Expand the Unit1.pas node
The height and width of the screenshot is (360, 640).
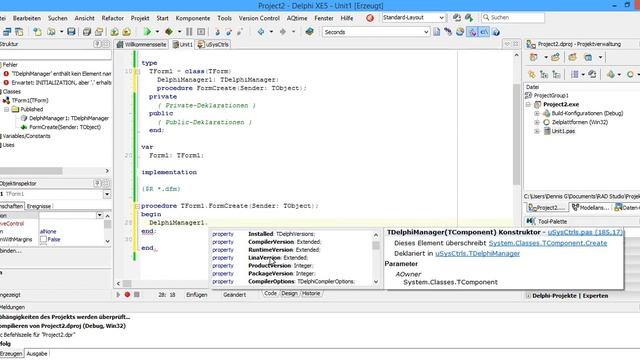[x=537, y=131]
